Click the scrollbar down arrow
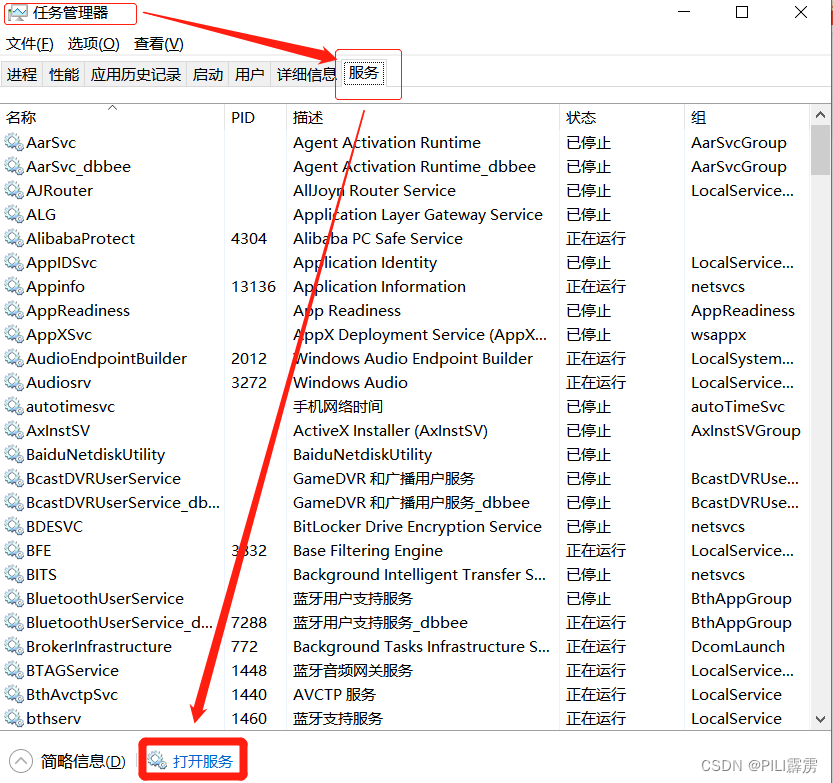The image size is (833, 783). [820, 719]
